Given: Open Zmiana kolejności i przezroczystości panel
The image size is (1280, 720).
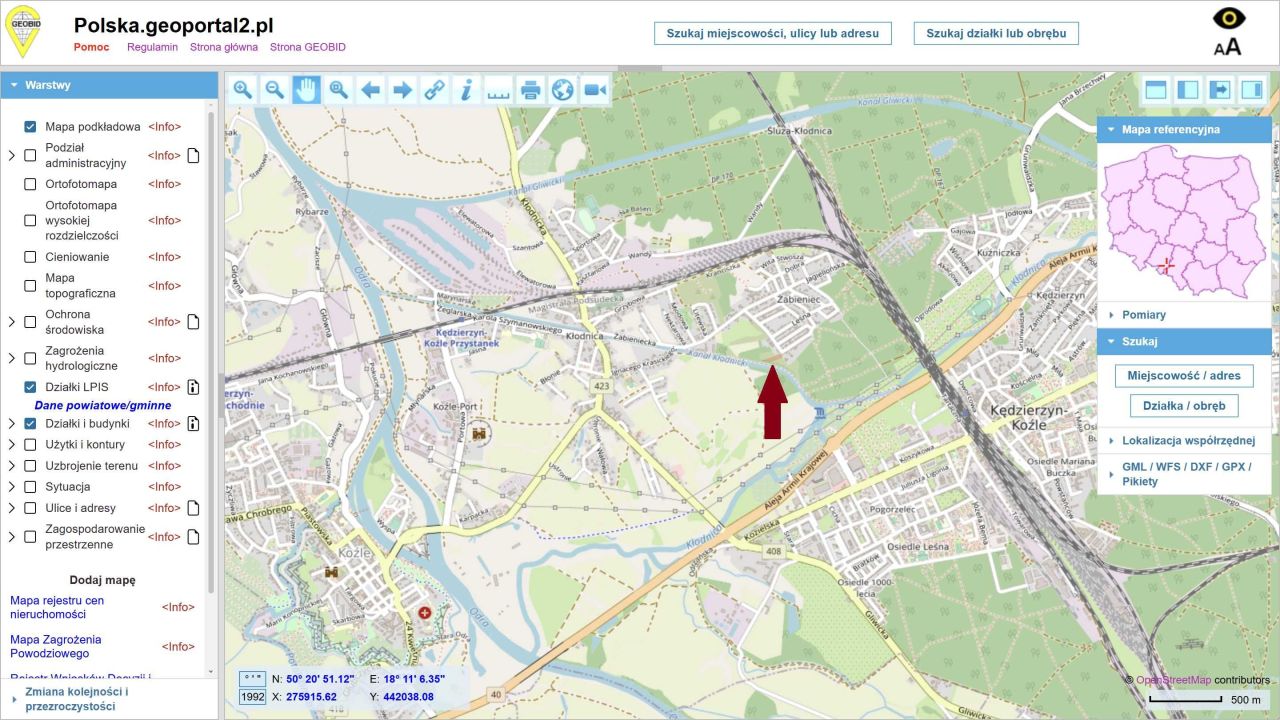Looking at the screenshot, I should pos(109,698).
